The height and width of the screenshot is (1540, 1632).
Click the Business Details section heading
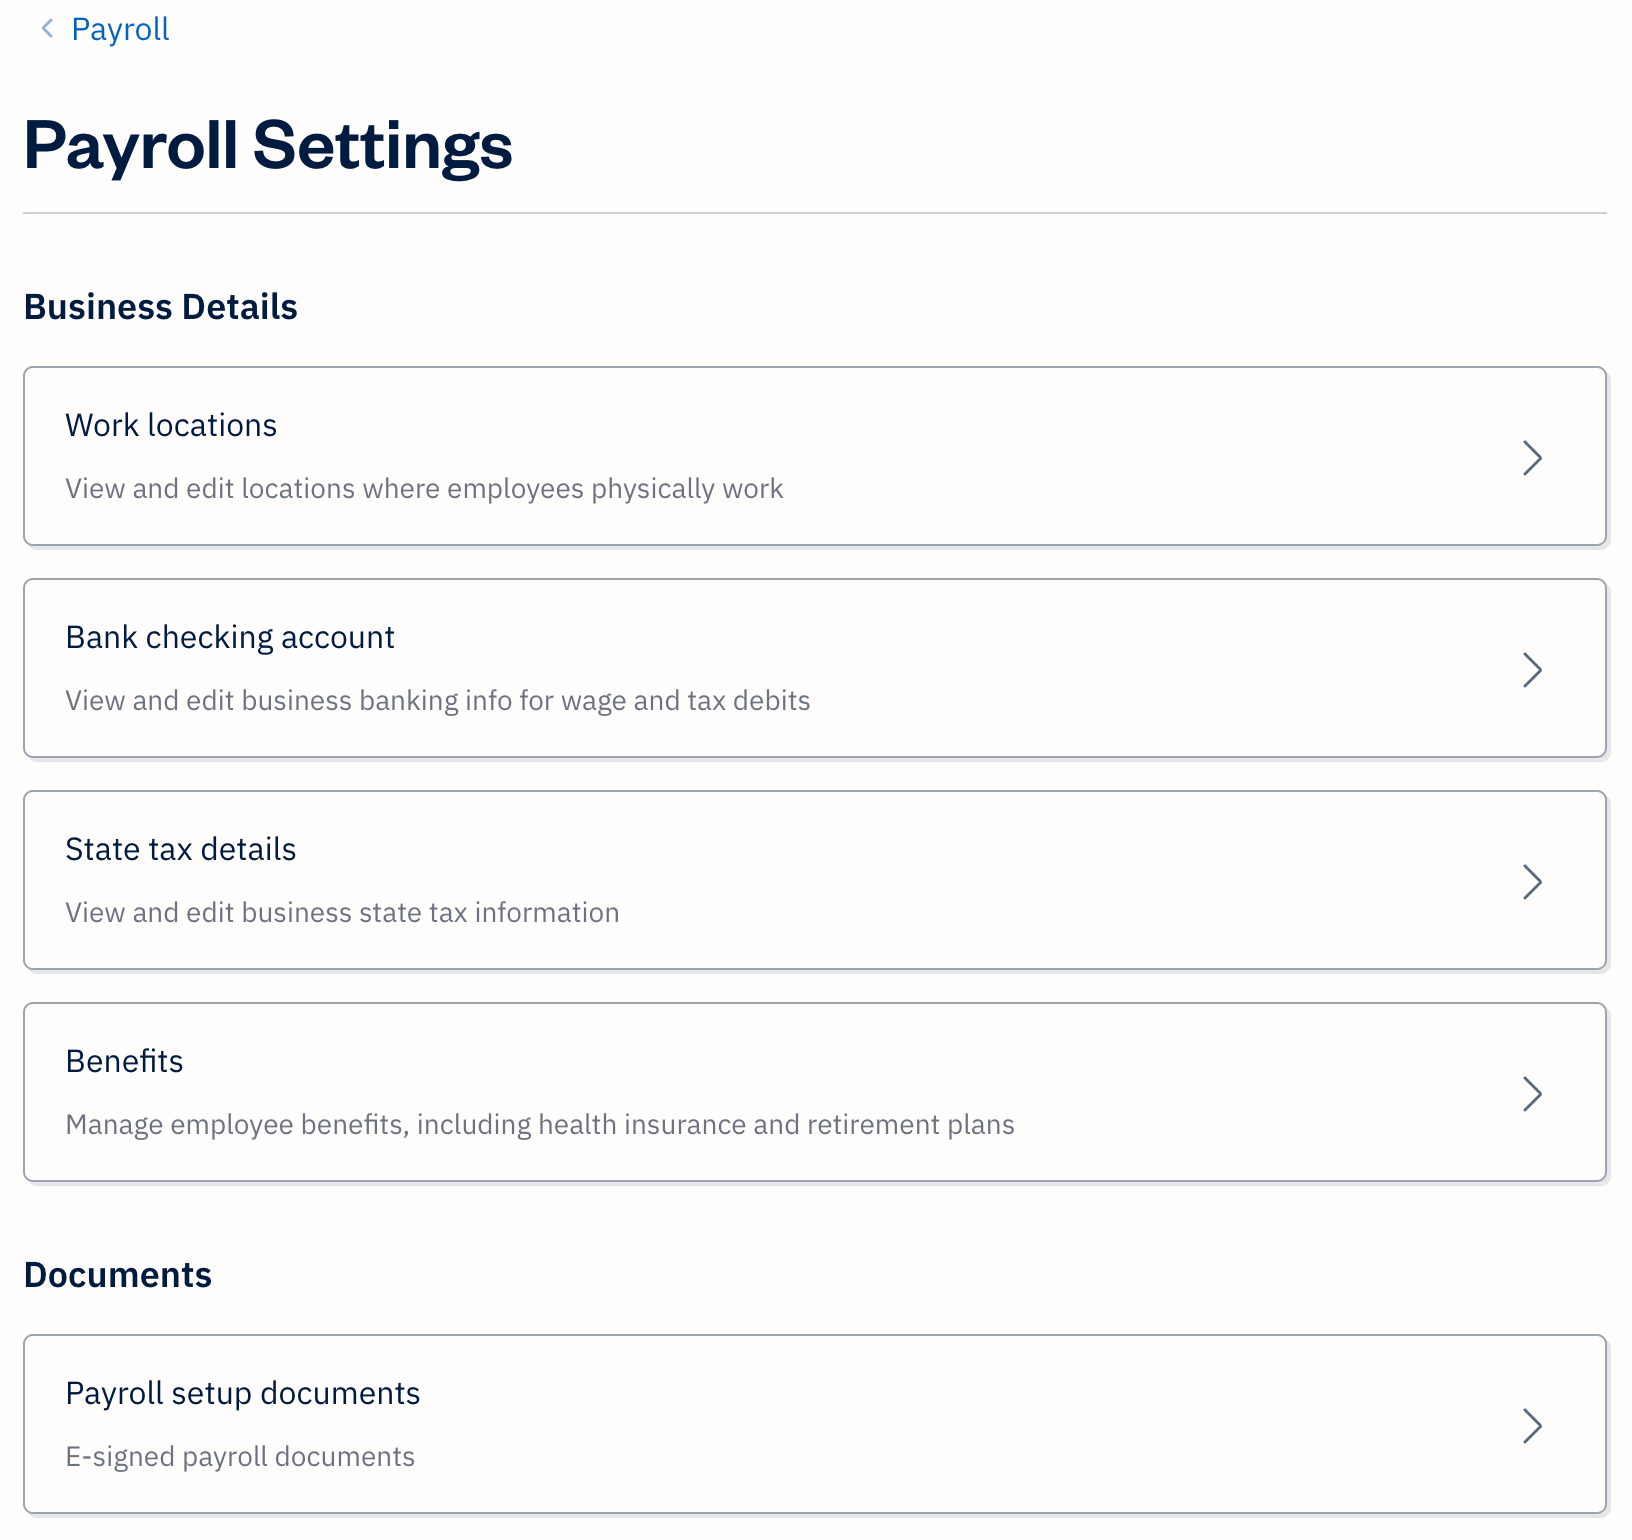(161, 307)
